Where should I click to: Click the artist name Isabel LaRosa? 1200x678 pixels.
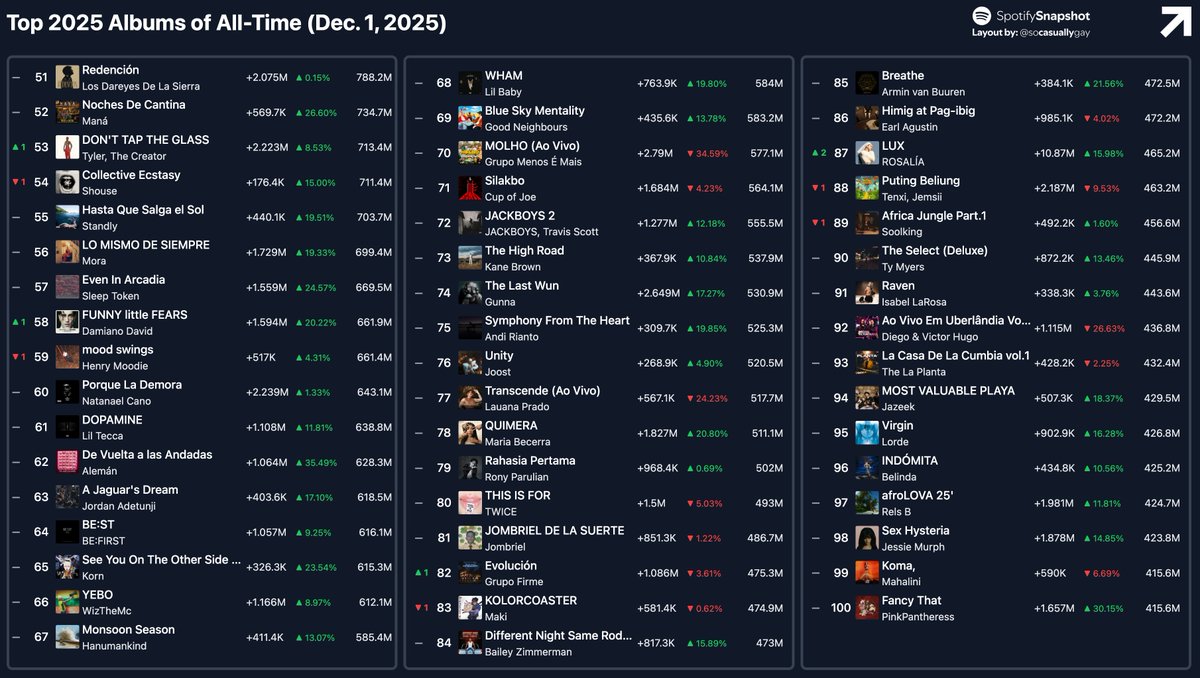point(914,302)
